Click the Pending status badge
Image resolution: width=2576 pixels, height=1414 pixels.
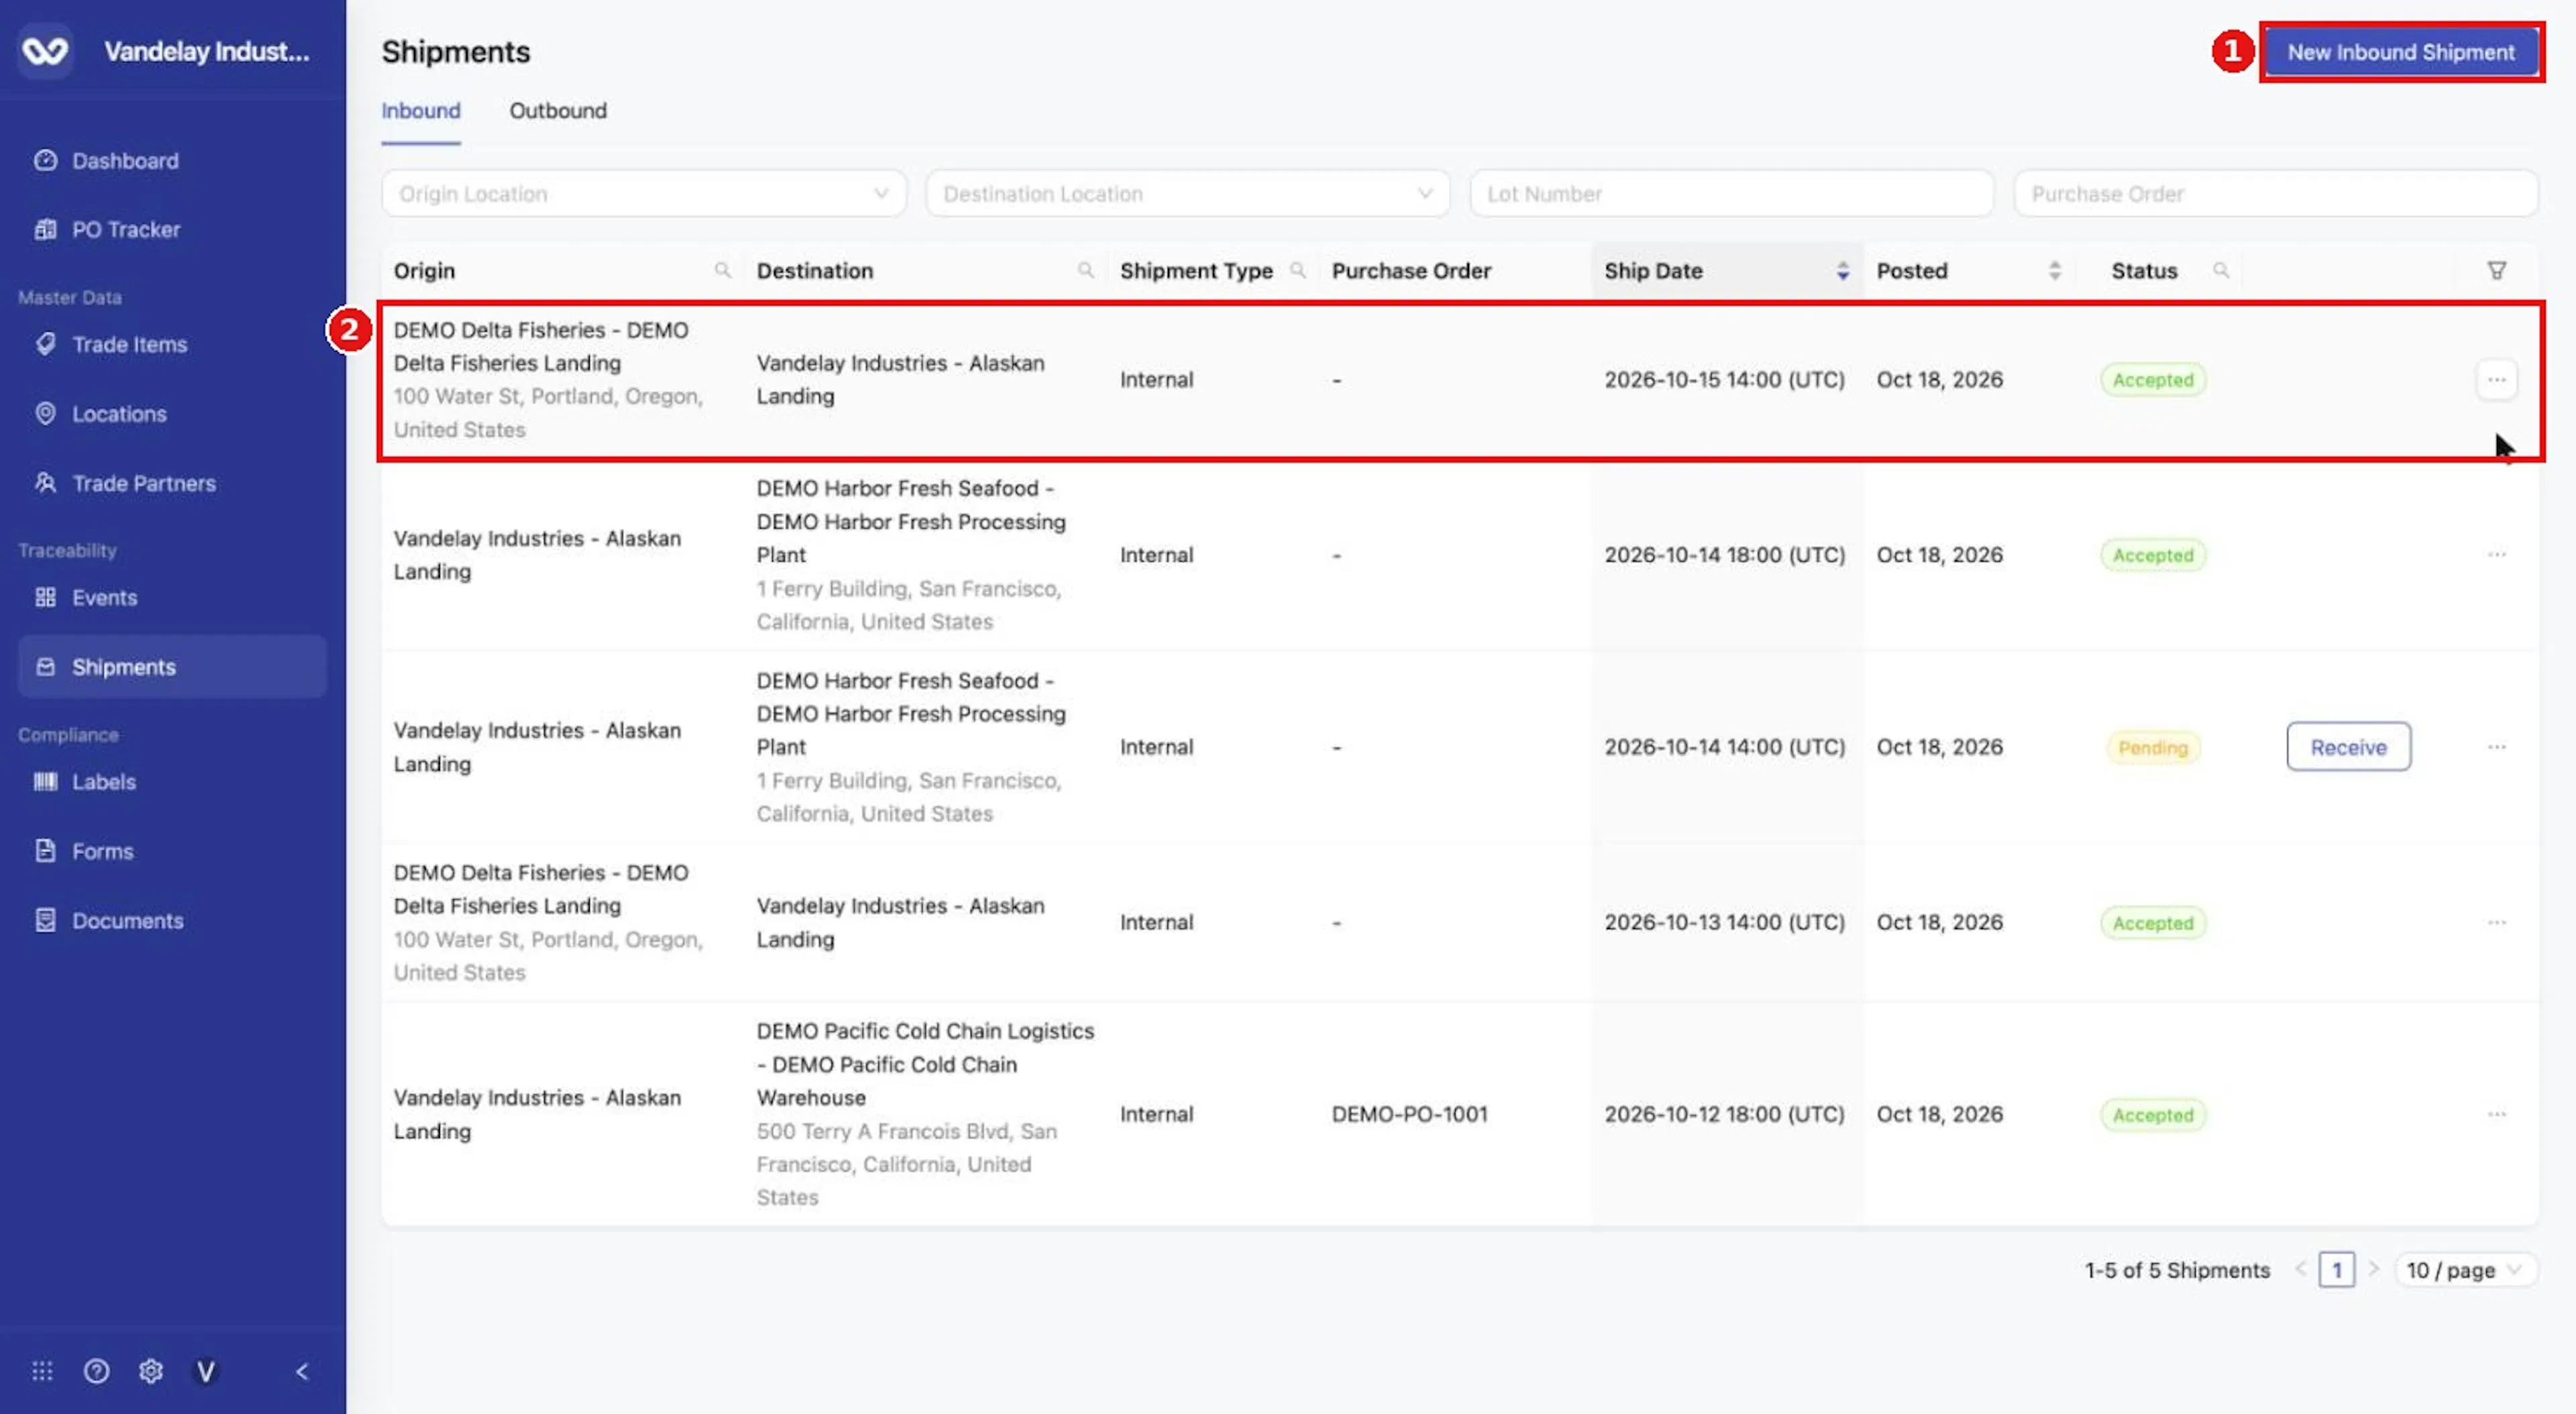click(2152, 748)
